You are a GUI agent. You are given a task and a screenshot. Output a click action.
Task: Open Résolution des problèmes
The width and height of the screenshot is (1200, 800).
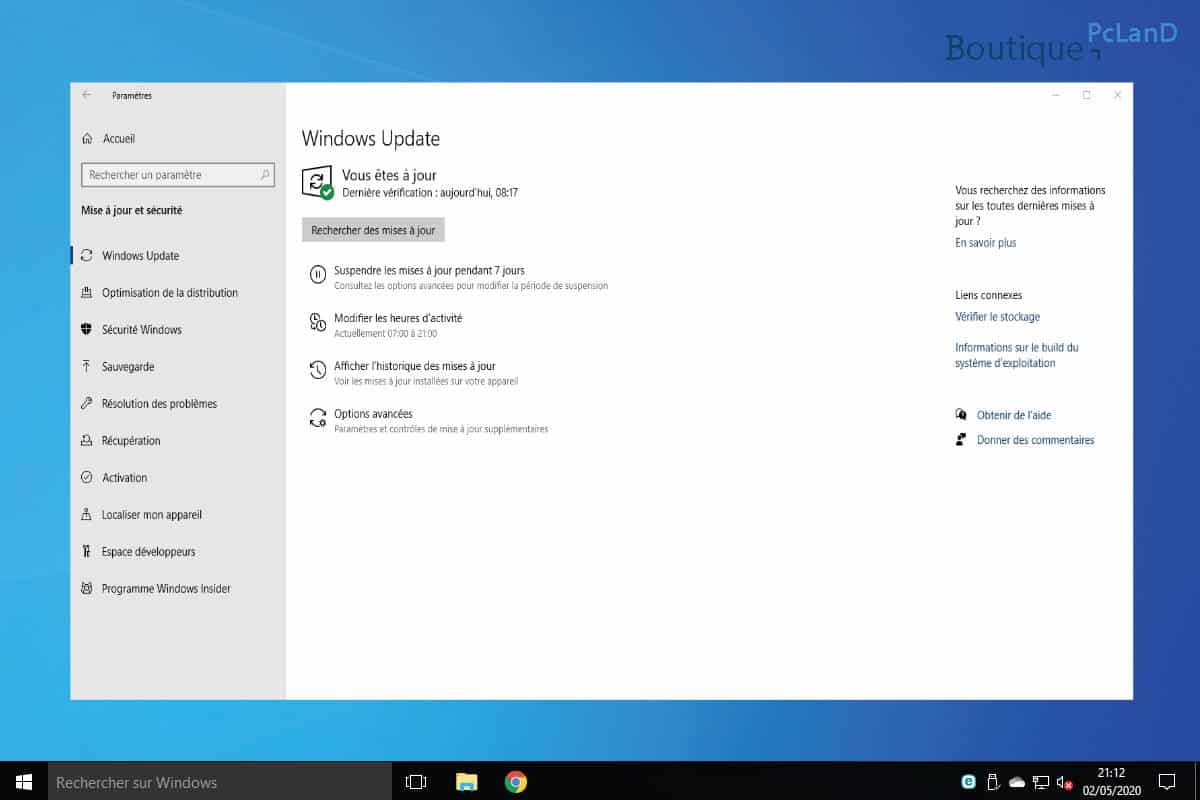(149, 404)
